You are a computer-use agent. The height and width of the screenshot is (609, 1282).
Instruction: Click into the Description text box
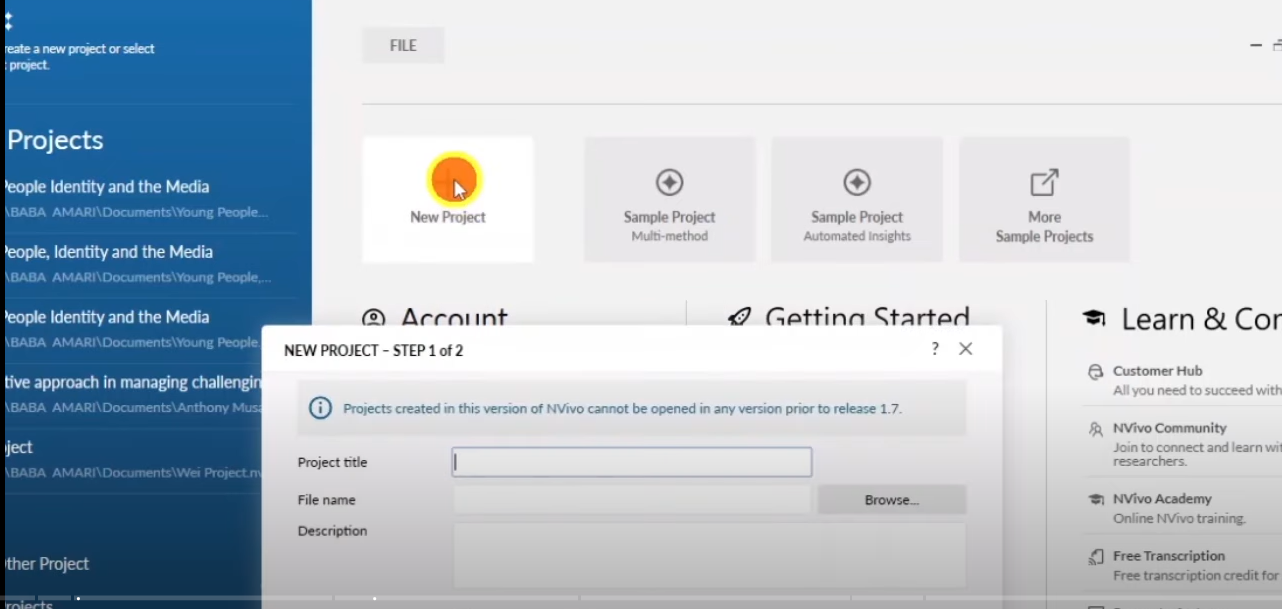coord(708,555)
